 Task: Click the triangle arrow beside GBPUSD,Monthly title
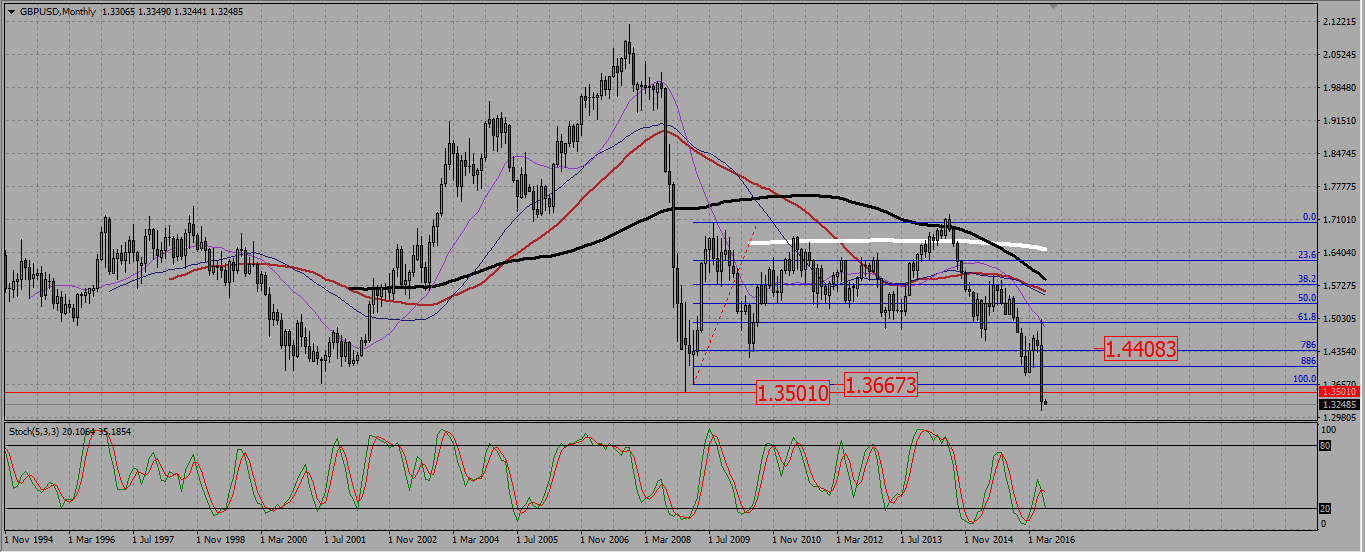point(11,12)
